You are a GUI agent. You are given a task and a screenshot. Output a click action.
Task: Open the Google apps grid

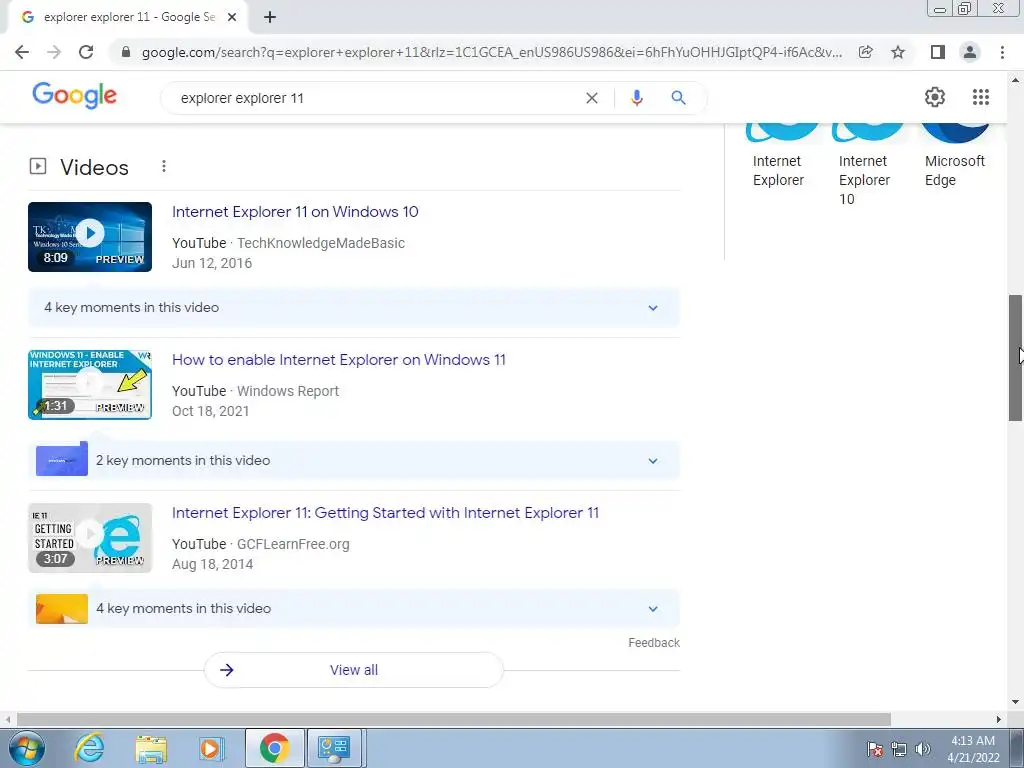980,97
